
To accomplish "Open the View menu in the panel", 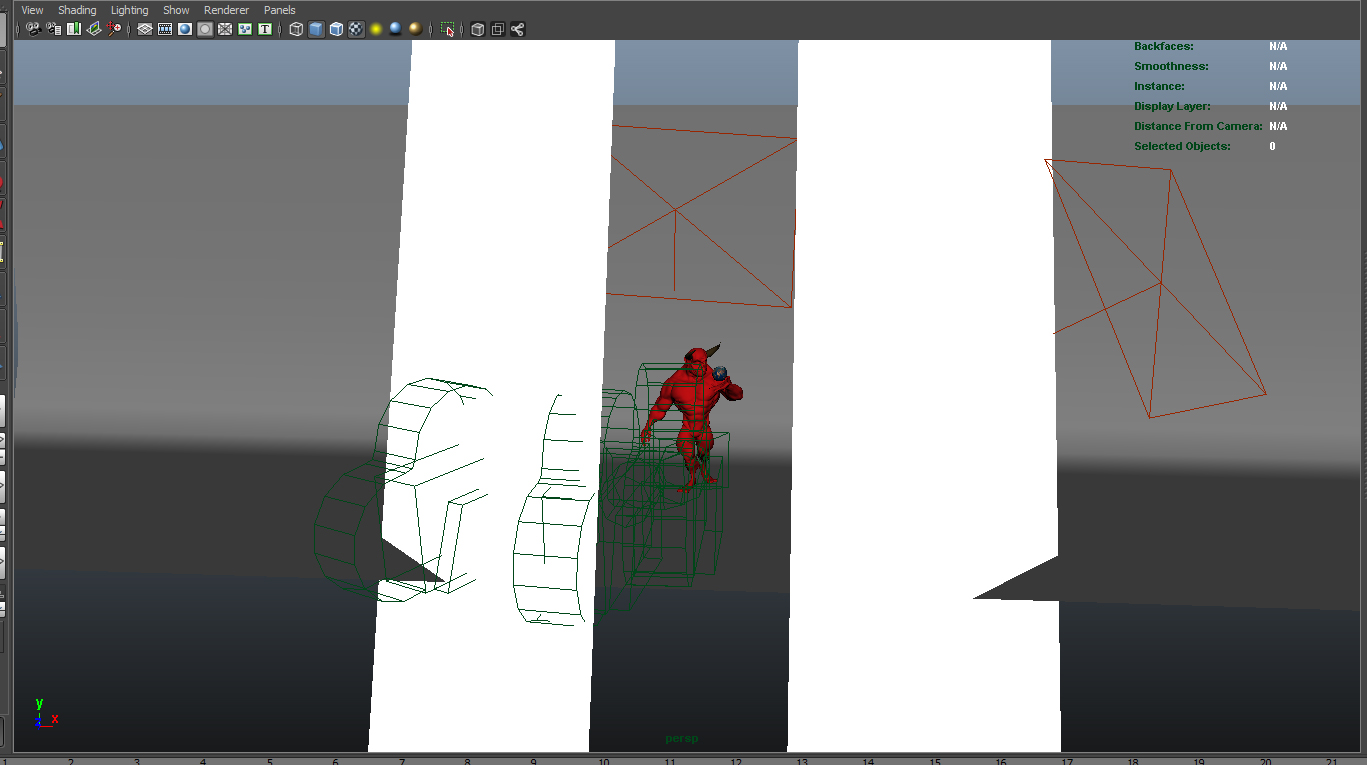I will (32, 10).
